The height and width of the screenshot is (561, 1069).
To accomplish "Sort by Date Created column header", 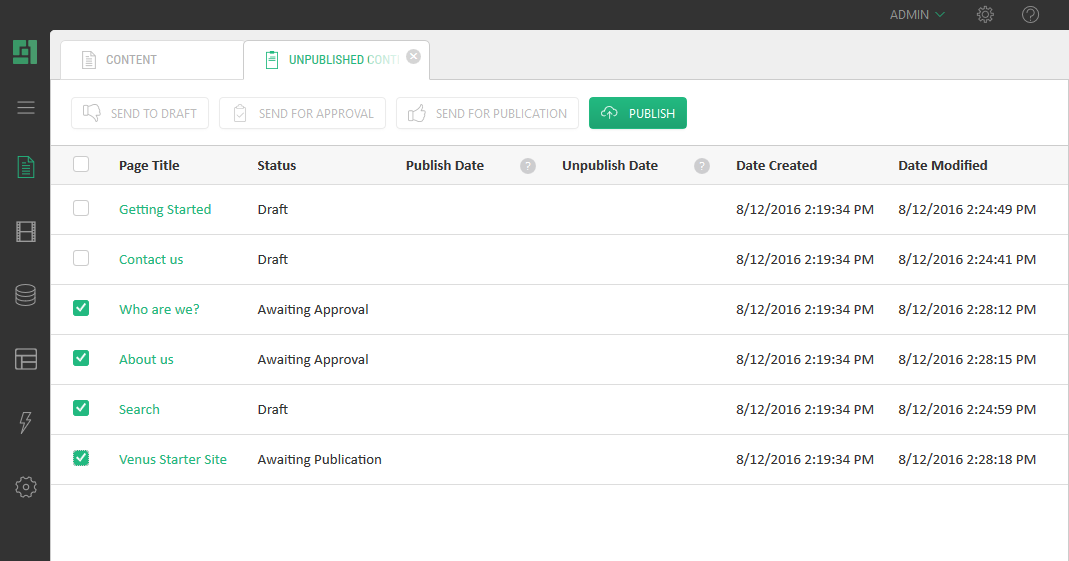I will point(777,166).
